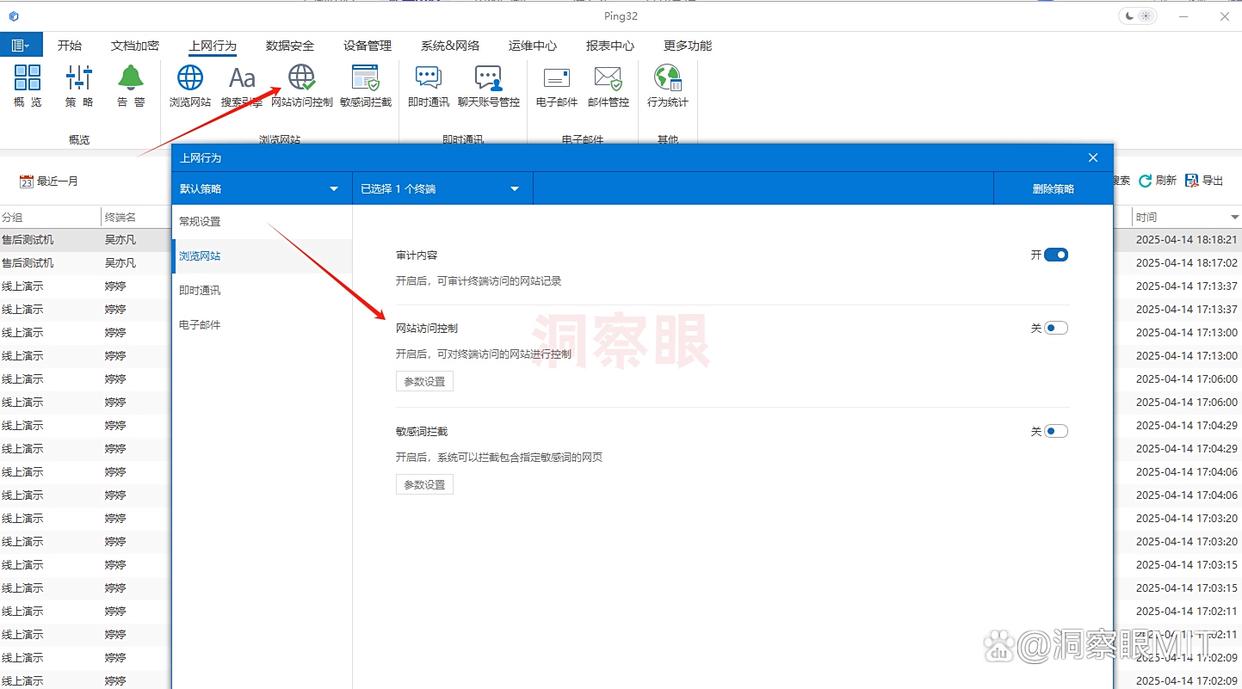Click the 浏览网站 globe icon

[x=190, y=85]
